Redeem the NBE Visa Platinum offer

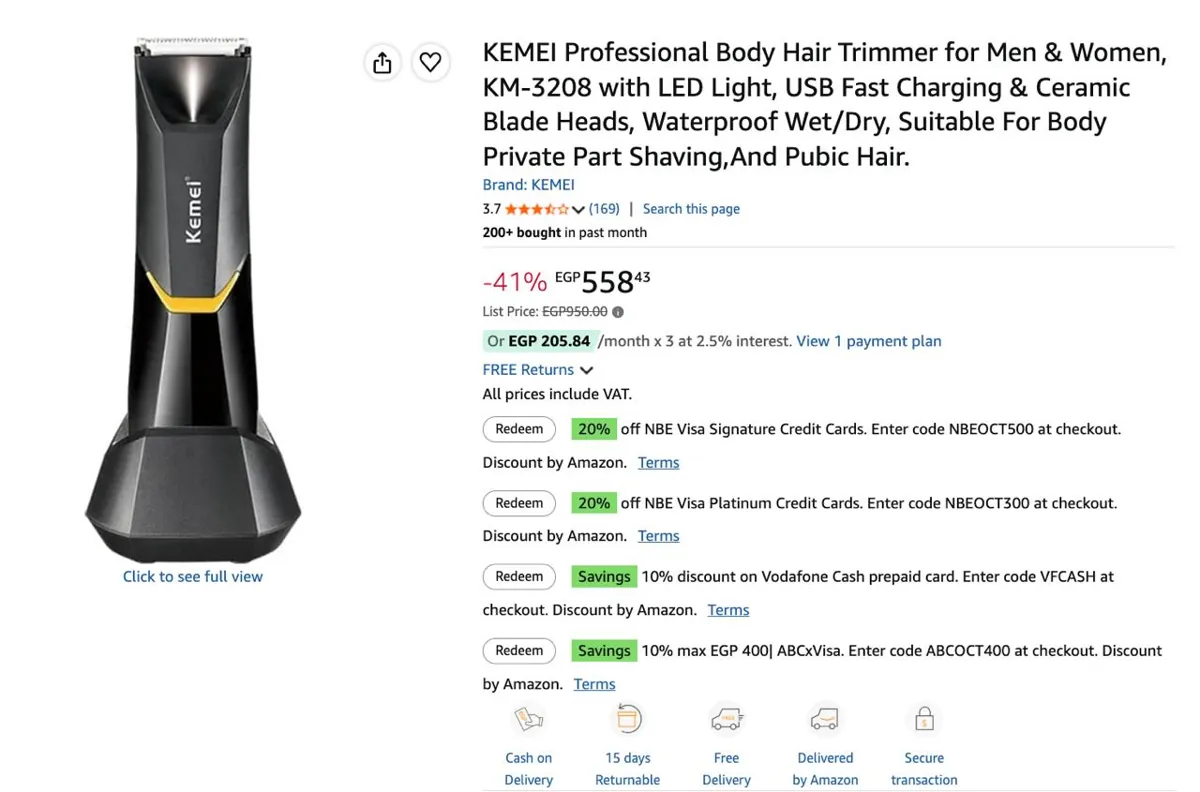click(519, 503)
